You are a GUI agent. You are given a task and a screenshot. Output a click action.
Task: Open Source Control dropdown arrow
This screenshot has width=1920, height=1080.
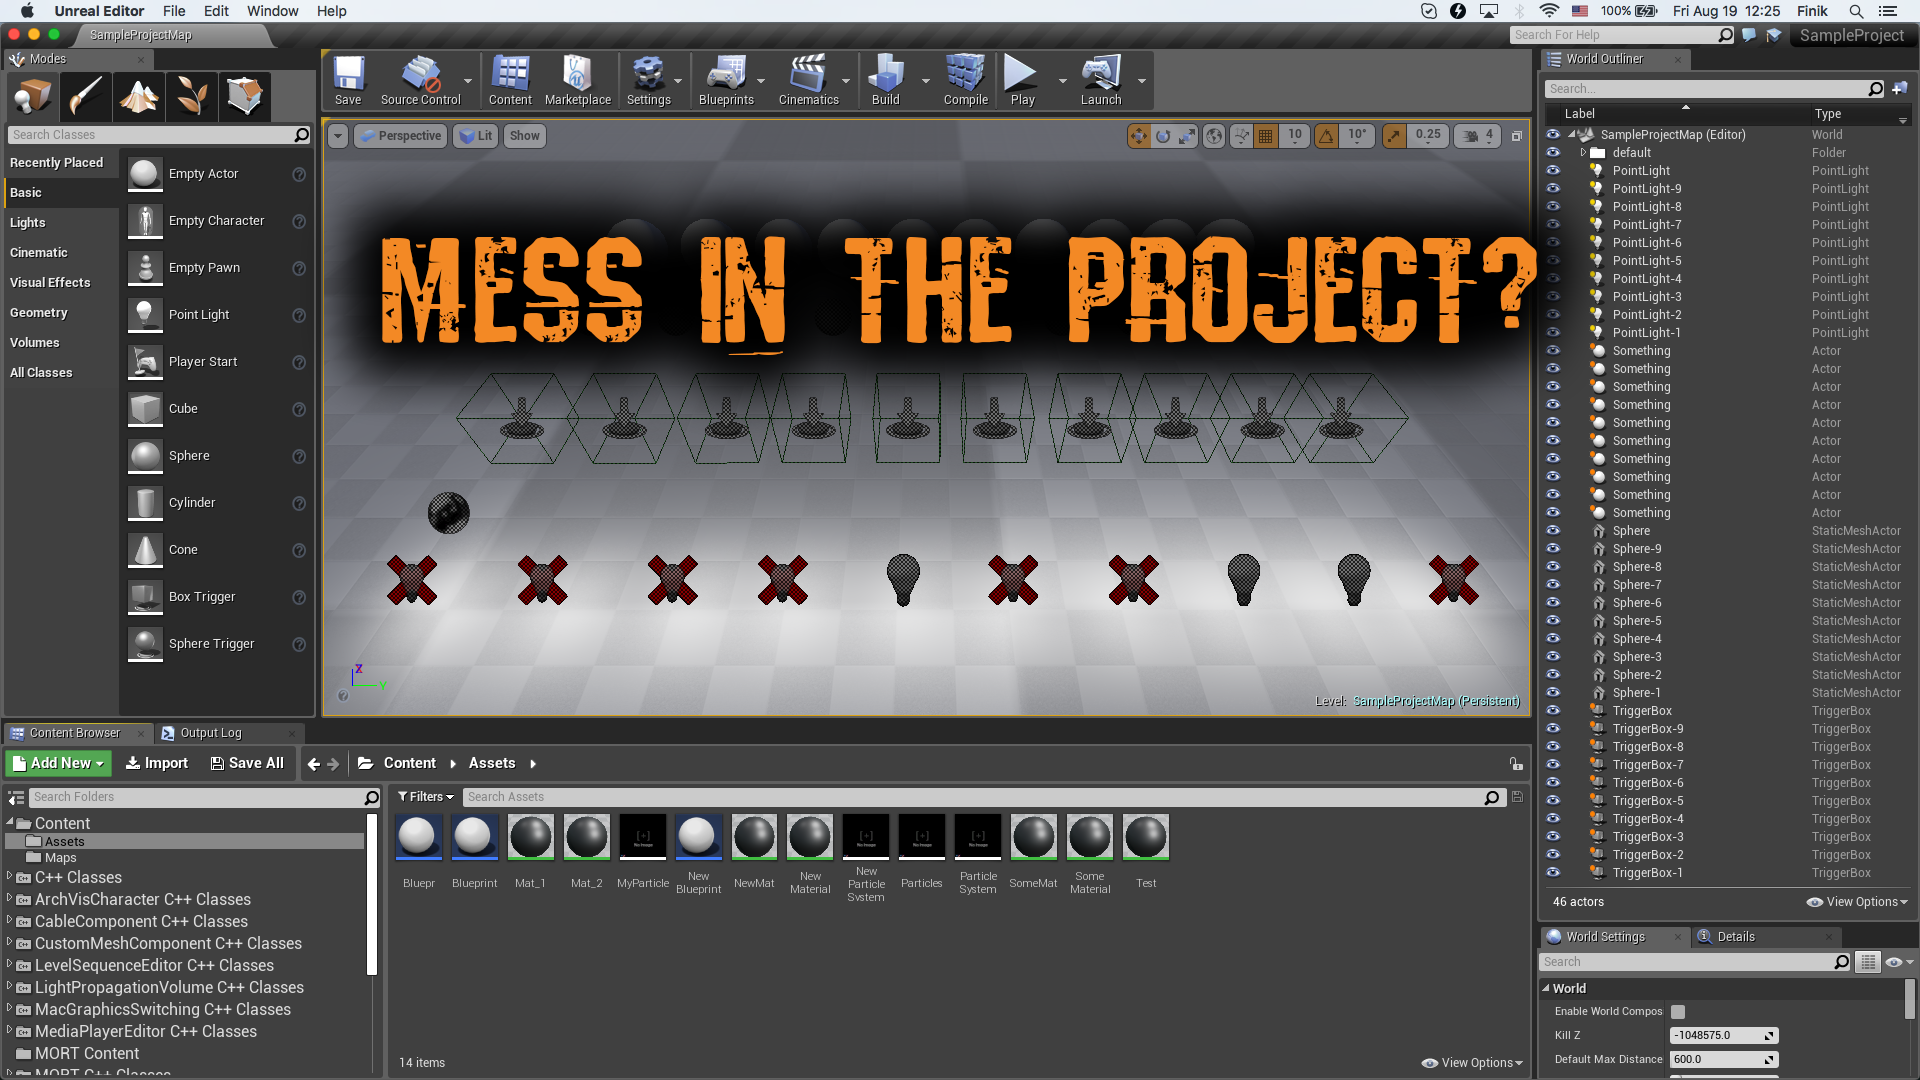tap(467, 81)
